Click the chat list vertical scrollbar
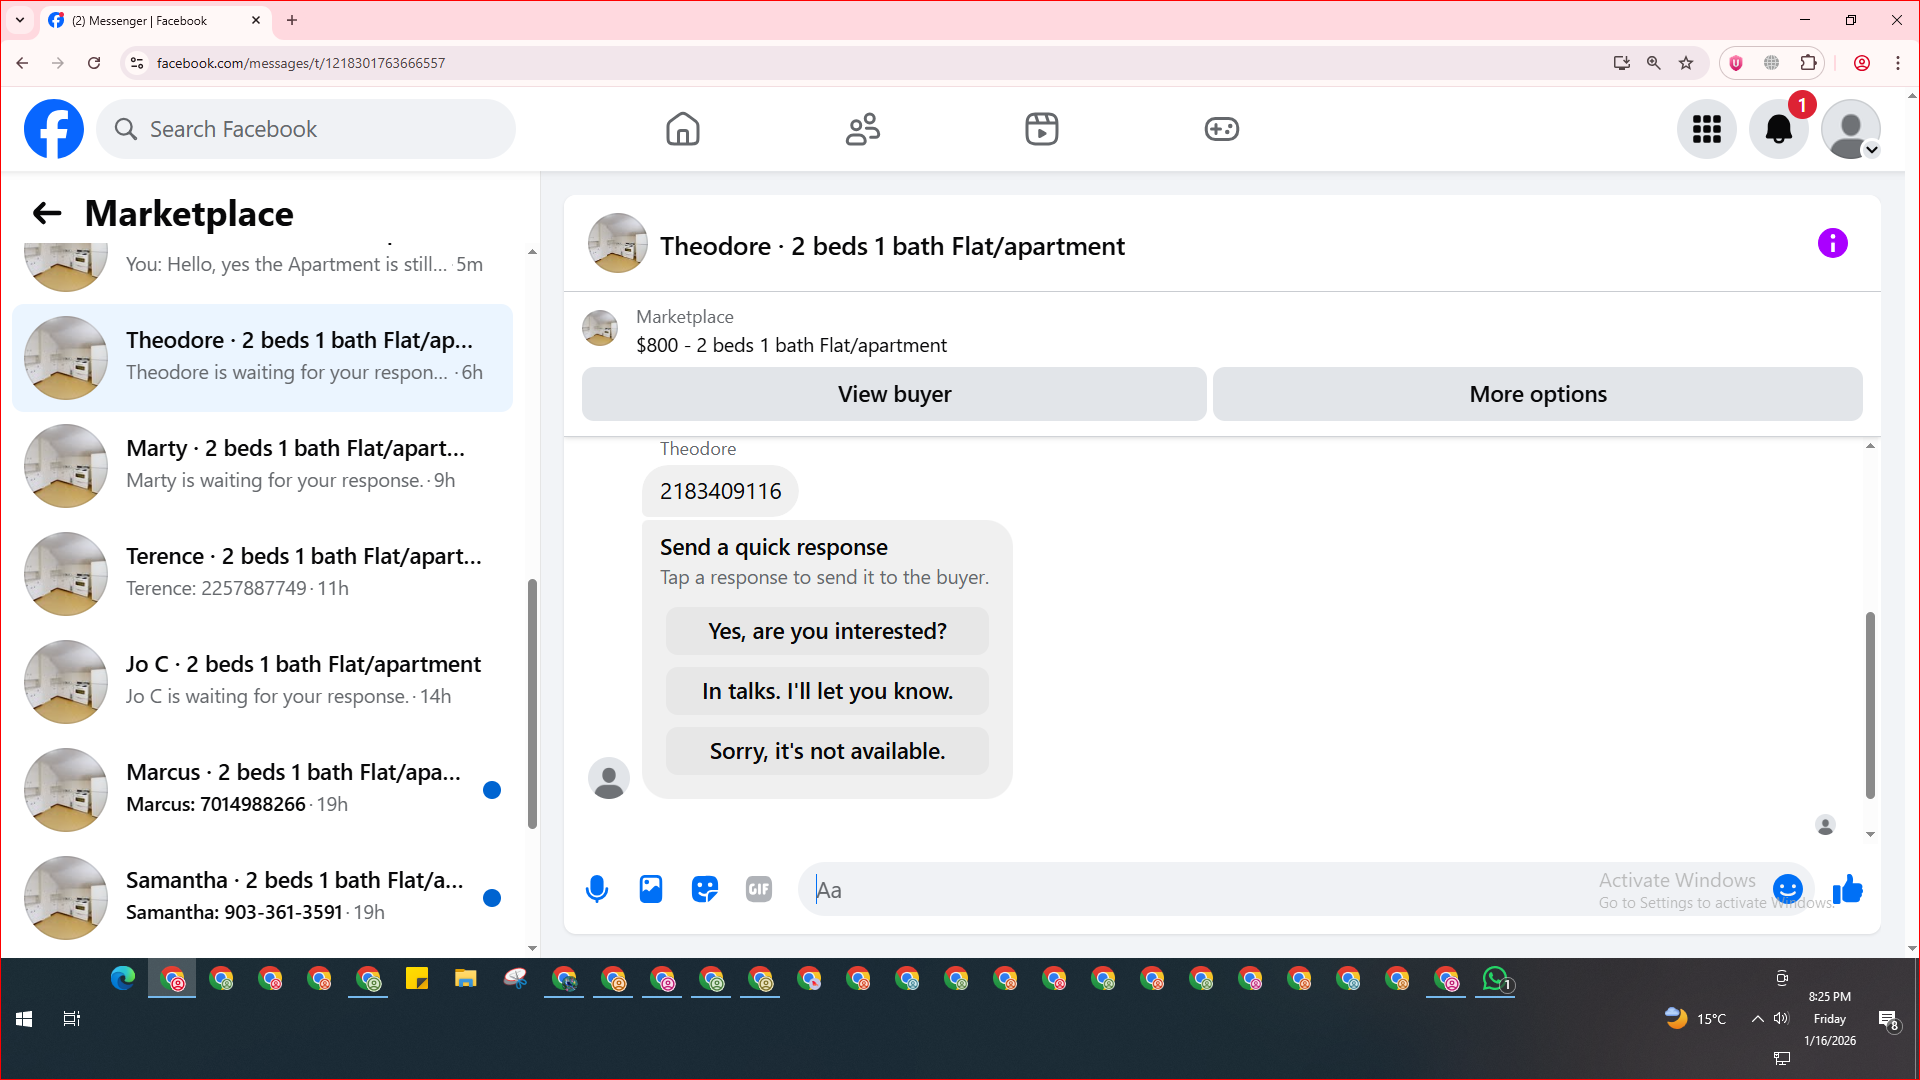This screenshot has height=1080, width=1920. coord(532,704)
